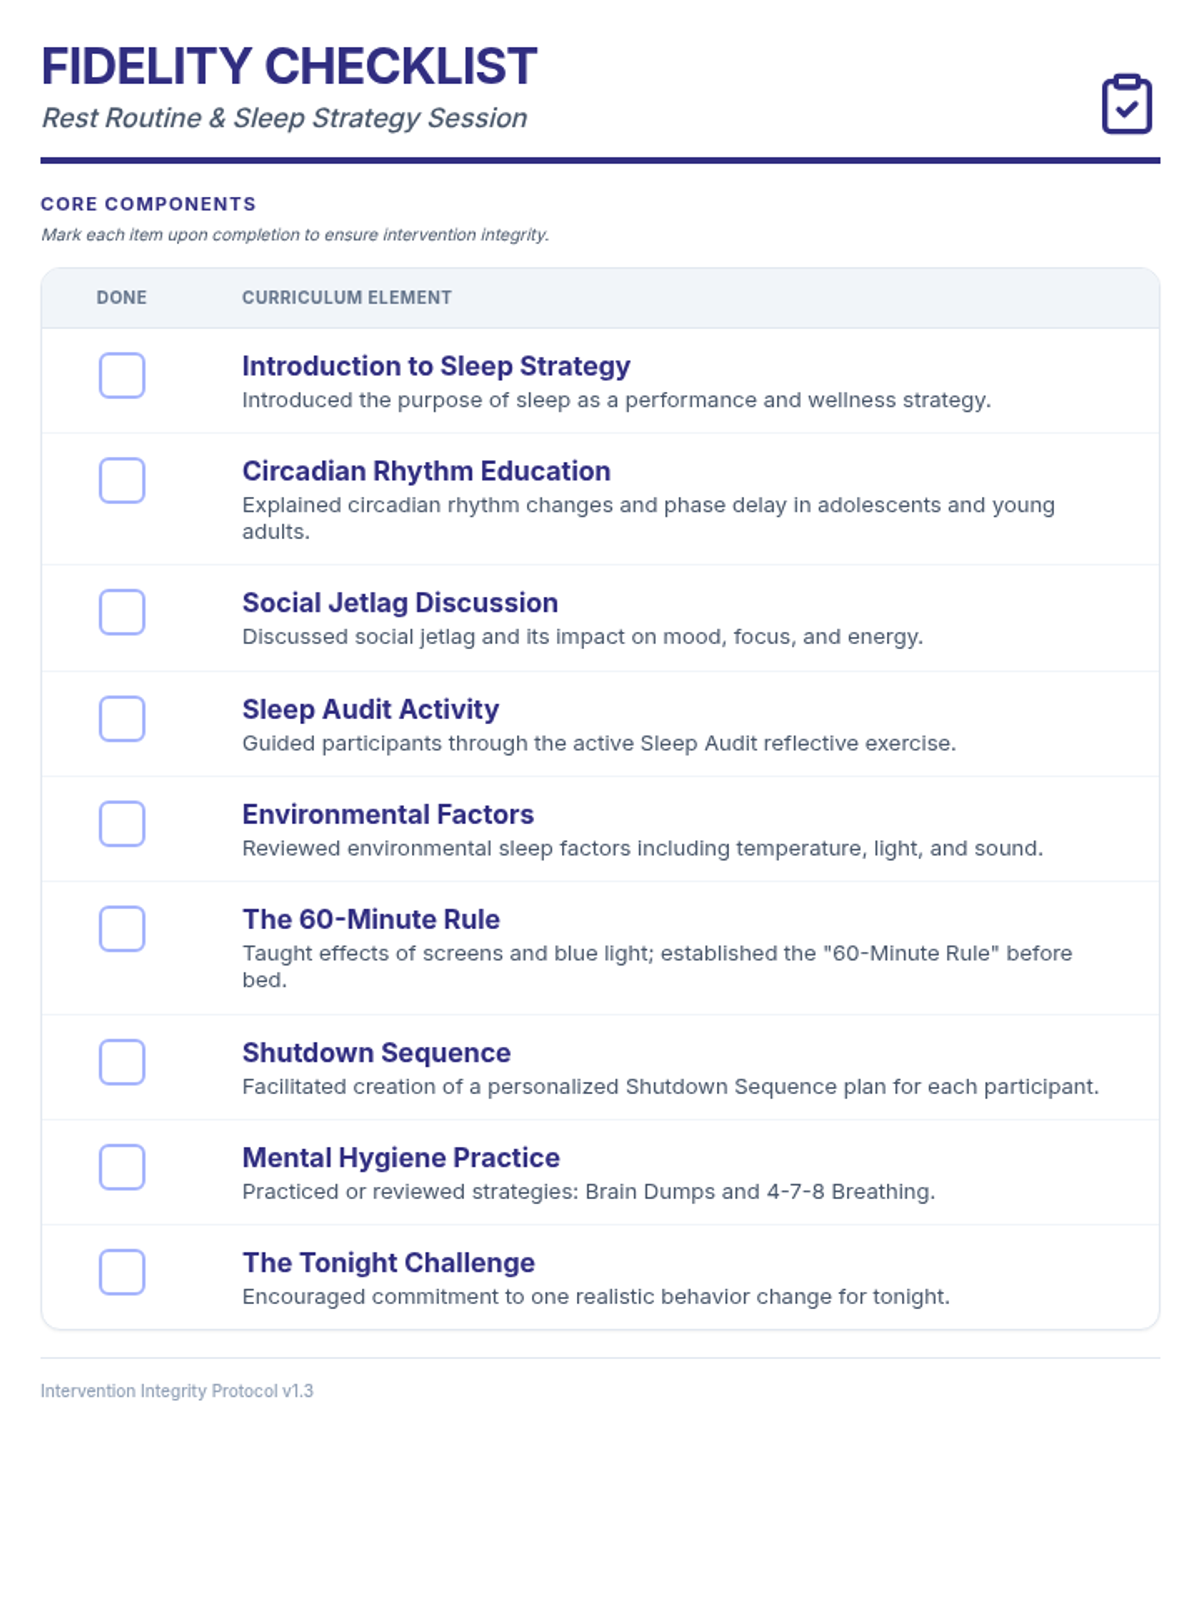Select the Introduction to Sleep Strategy title

436,366
